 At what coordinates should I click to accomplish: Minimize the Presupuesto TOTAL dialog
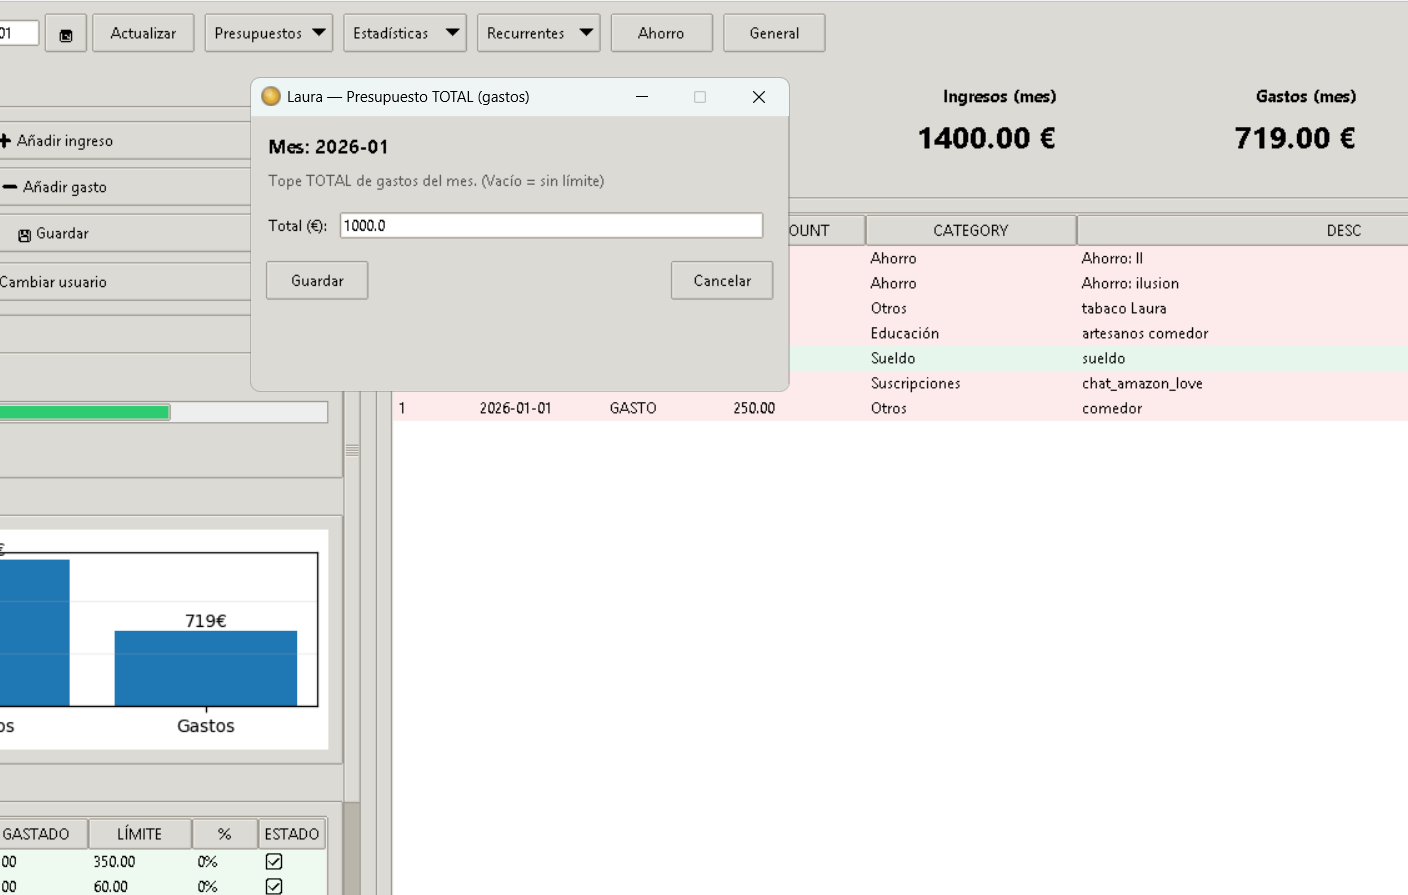click(642, 97)
